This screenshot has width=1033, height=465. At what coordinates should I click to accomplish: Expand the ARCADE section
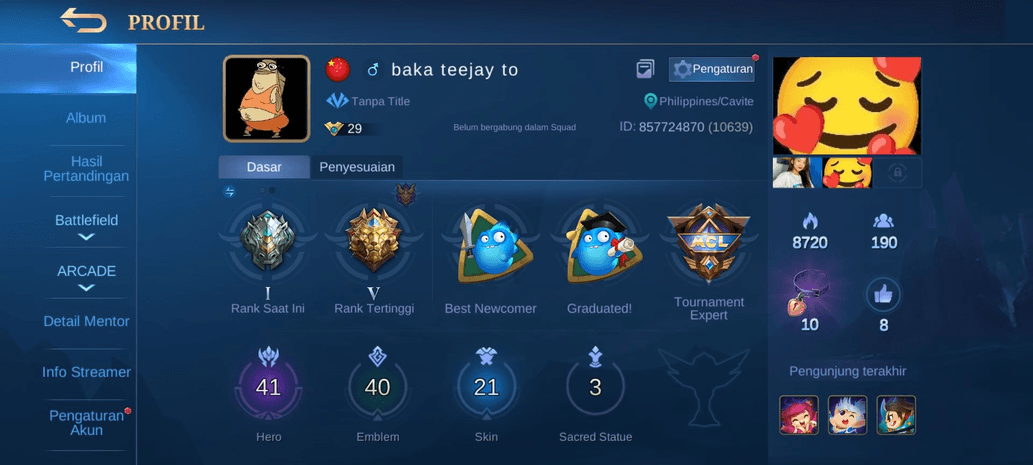[86, 278]
